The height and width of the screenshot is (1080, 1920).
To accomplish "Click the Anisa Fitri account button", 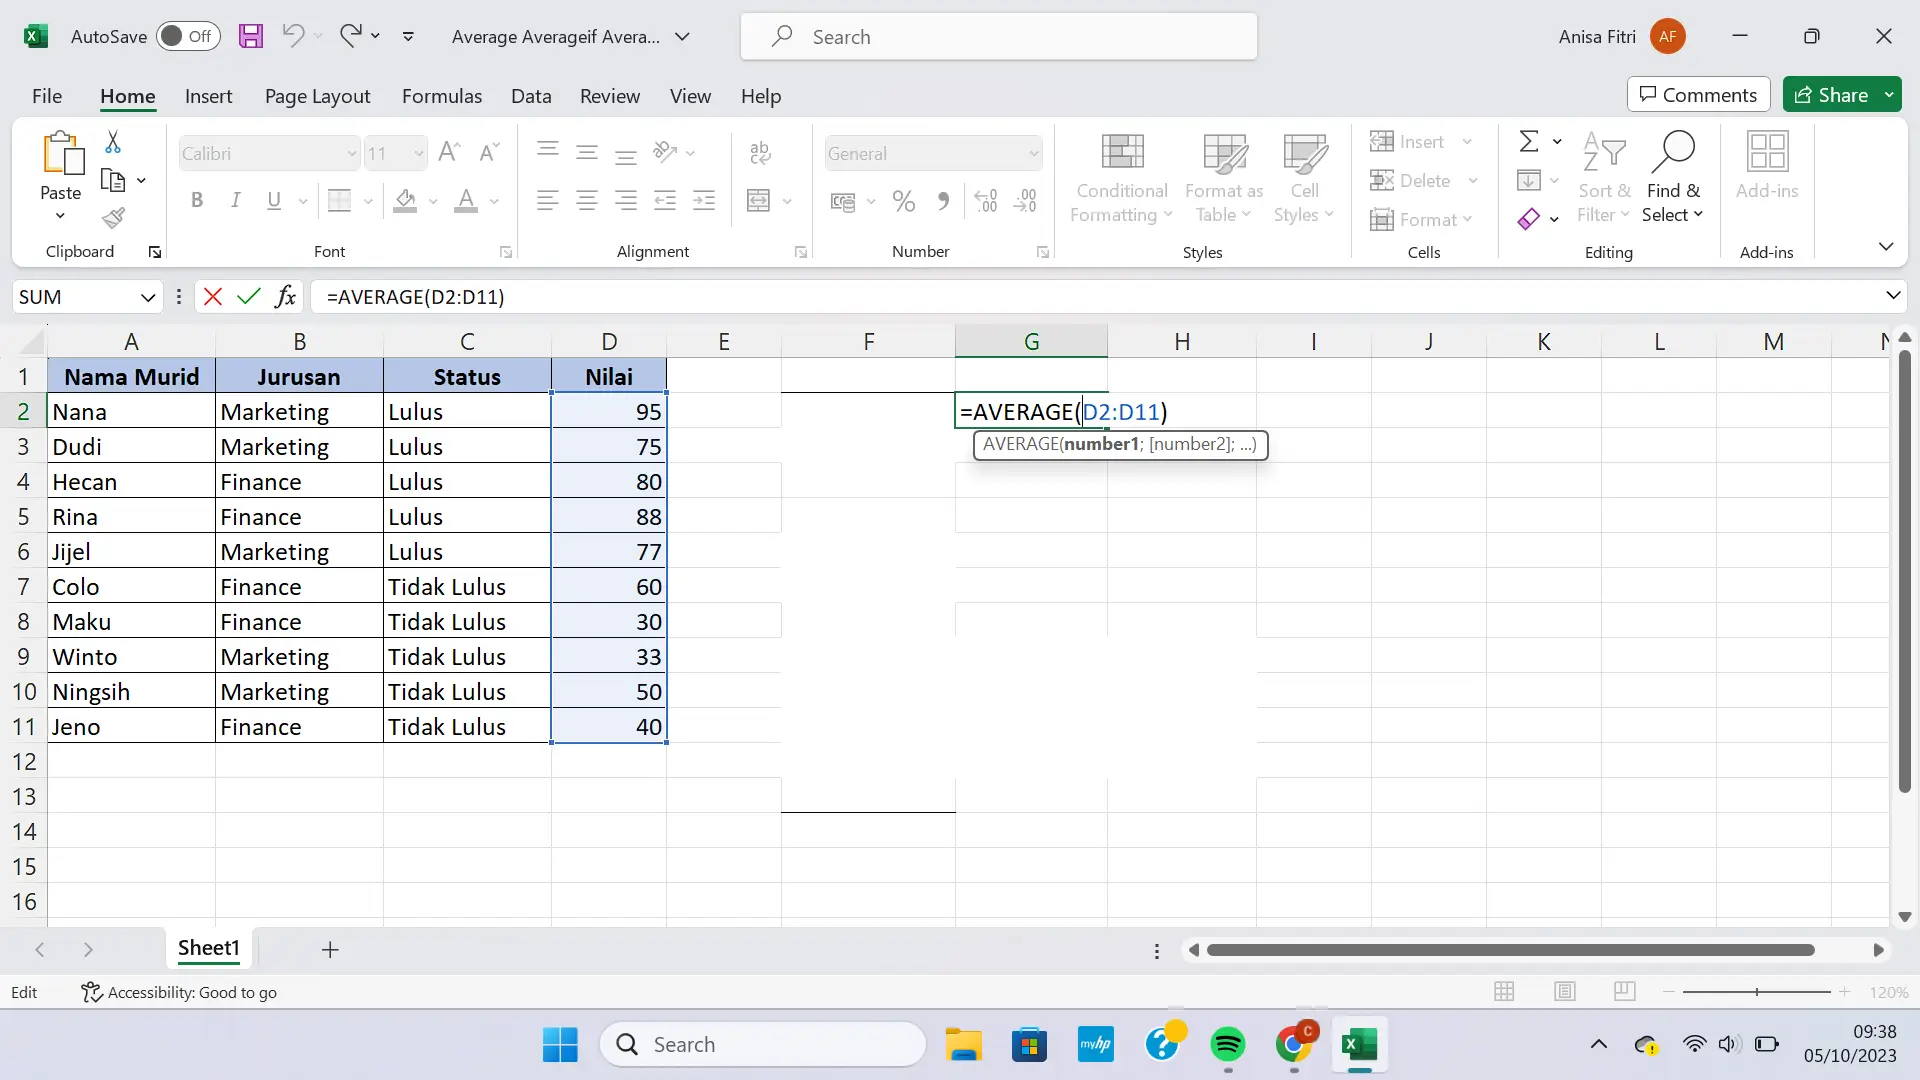I will [x=1621, y=37].
